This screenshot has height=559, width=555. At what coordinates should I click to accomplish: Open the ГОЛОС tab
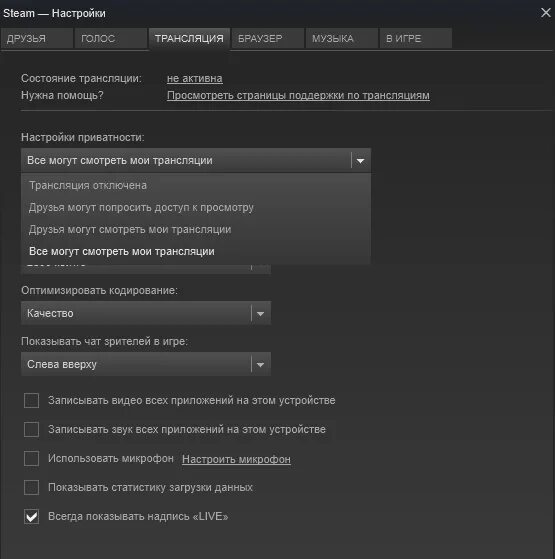coord(111,38)
